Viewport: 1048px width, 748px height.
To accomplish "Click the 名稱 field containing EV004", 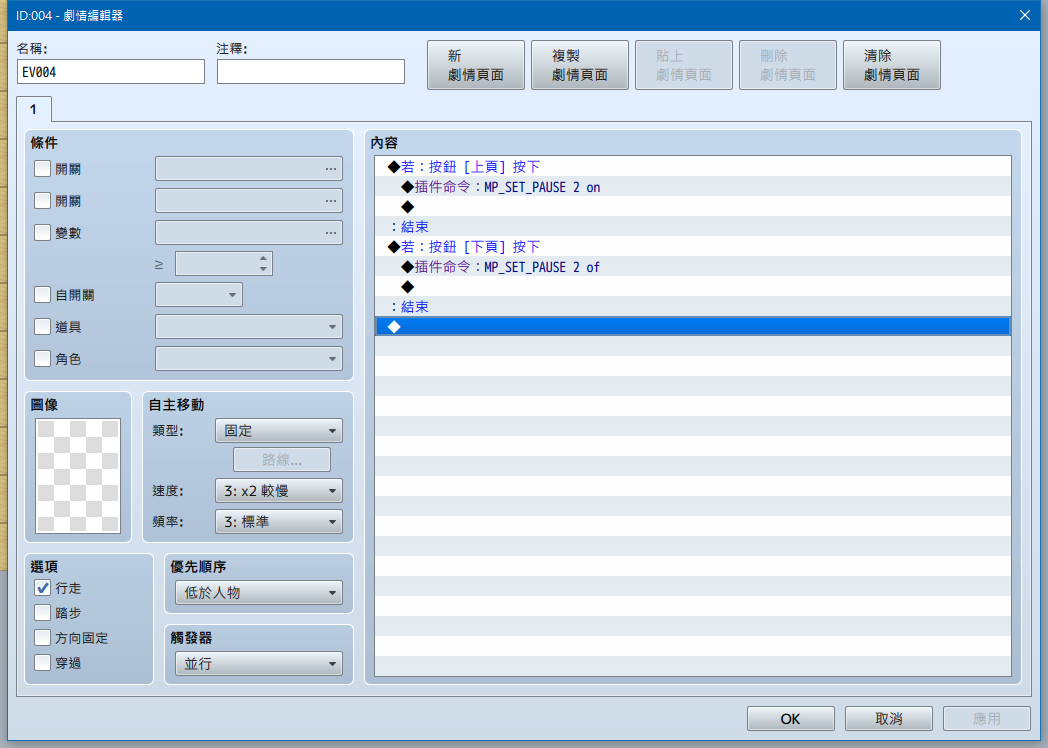I will click(x=111, y=72).
